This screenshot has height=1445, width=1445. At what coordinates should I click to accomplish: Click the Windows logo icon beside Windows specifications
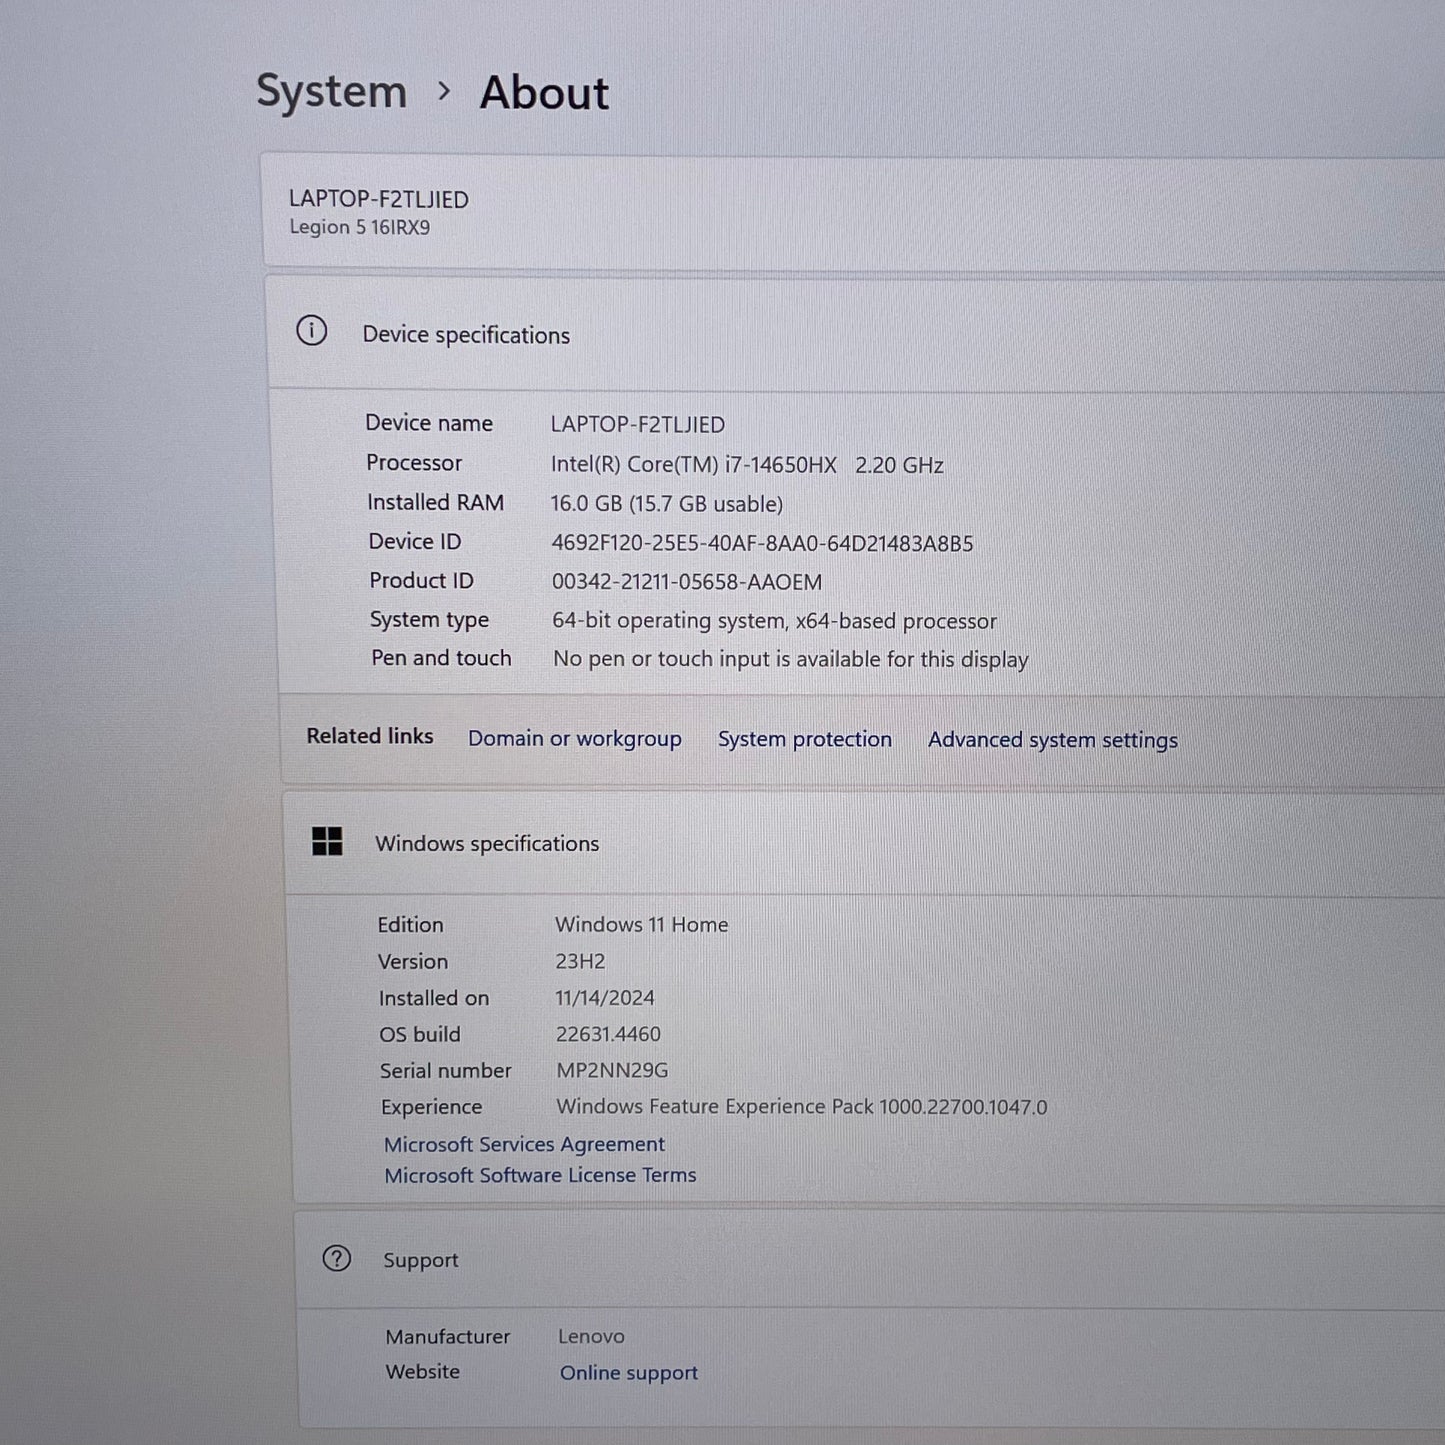click(x=327, y=842)
